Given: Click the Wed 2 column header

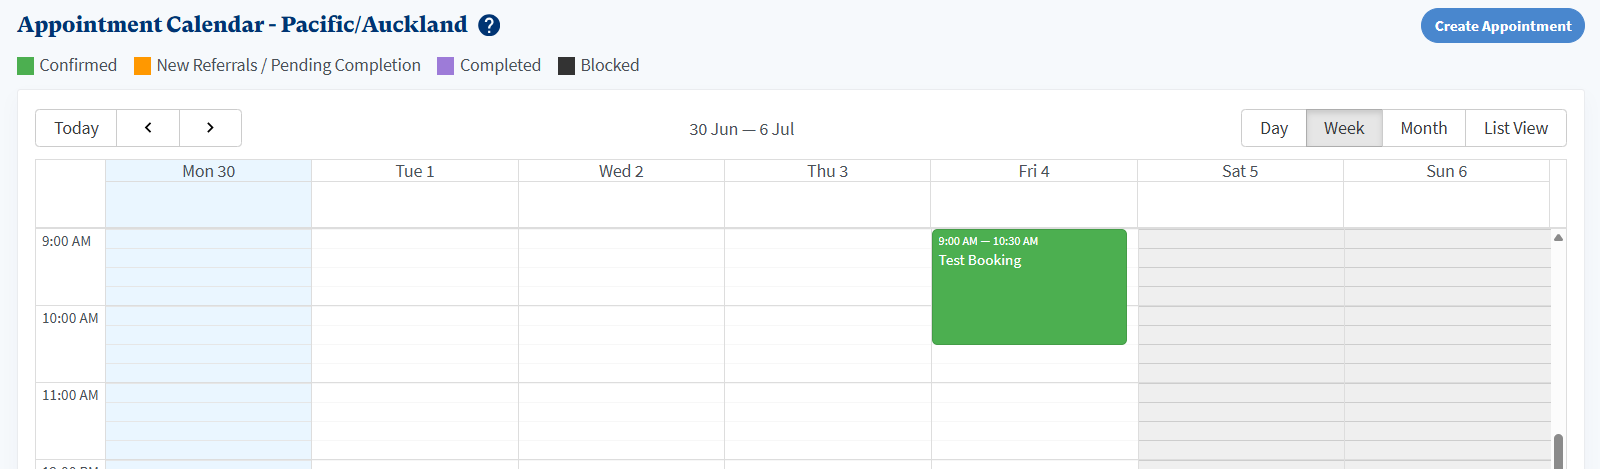Looking at the screenshot, I should (621, 171).
